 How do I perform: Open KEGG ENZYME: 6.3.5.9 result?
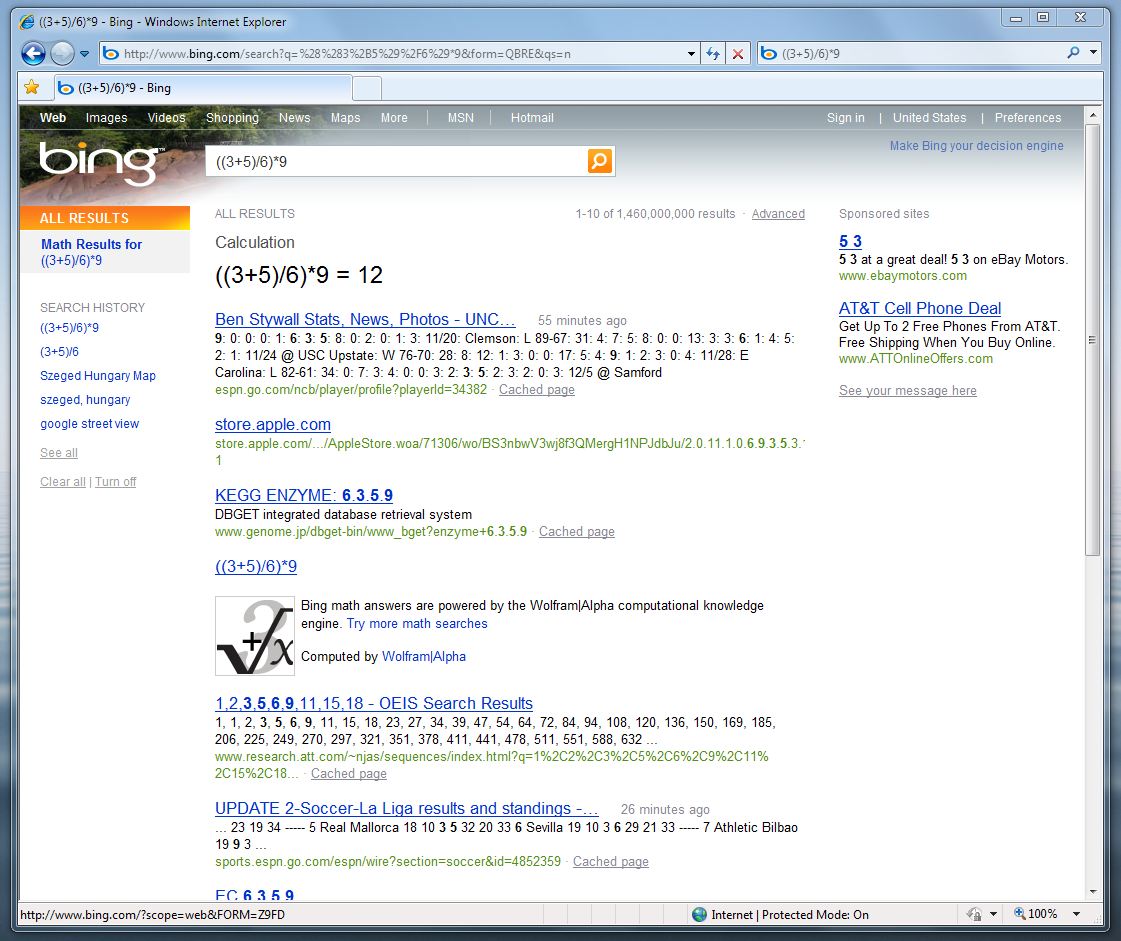coord(304,496)
